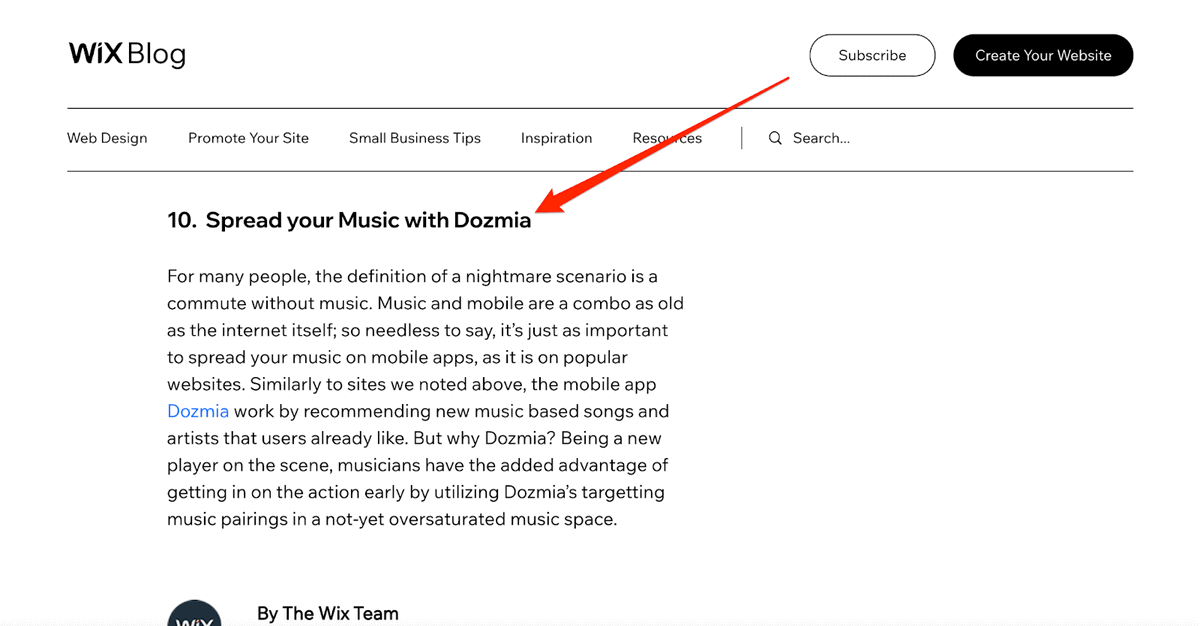Click the search magnifier icon
The height and width of the screenshot is (626, 1200).
775,138
